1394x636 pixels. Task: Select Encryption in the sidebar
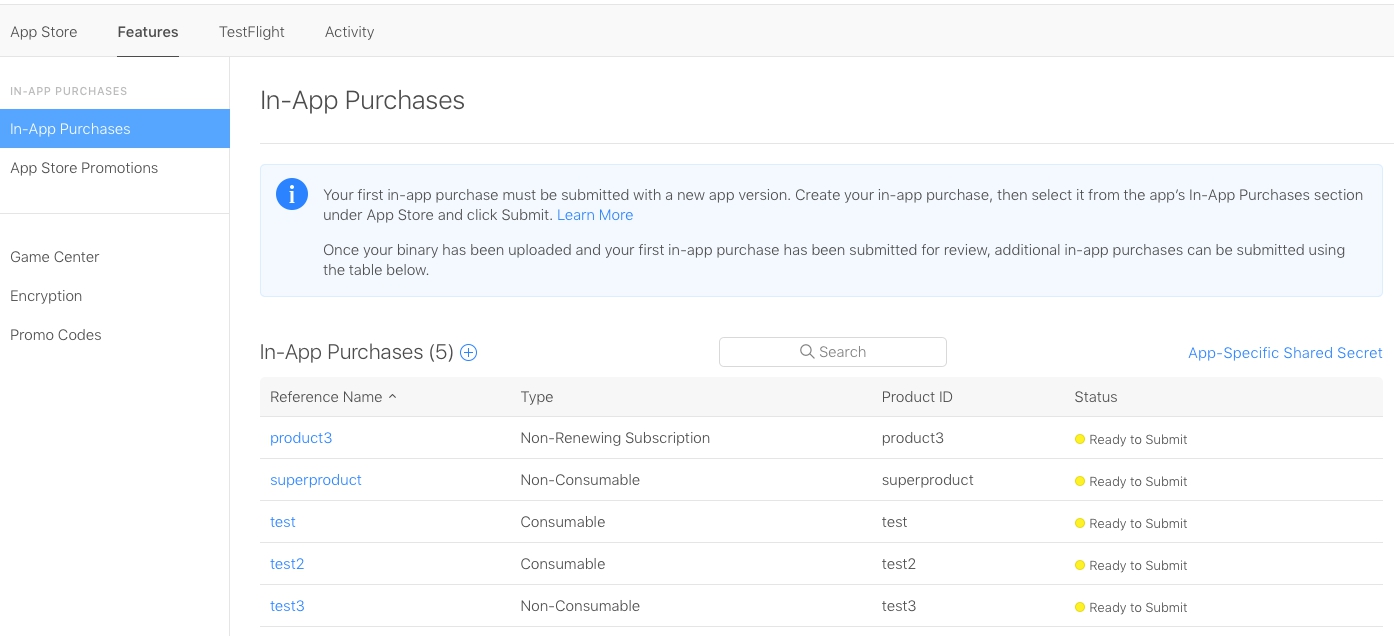point(46,296)
